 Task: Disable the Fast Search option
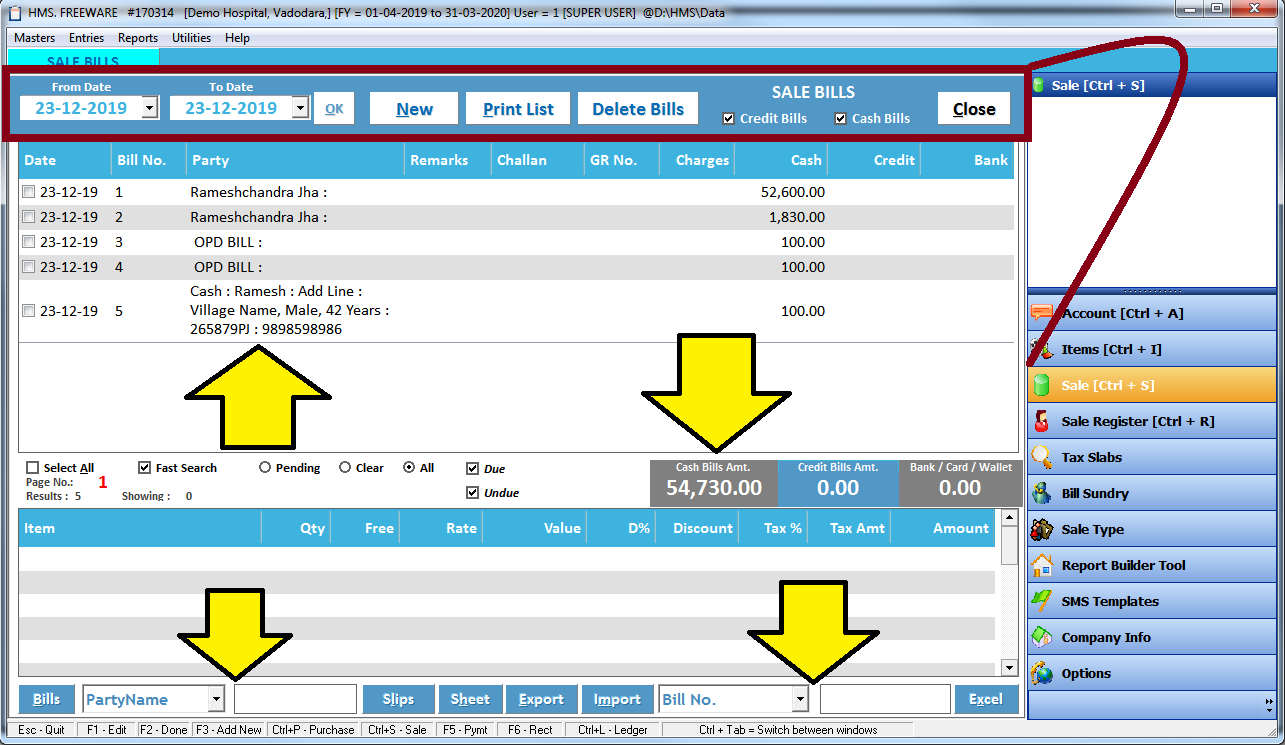click(142, 467)
